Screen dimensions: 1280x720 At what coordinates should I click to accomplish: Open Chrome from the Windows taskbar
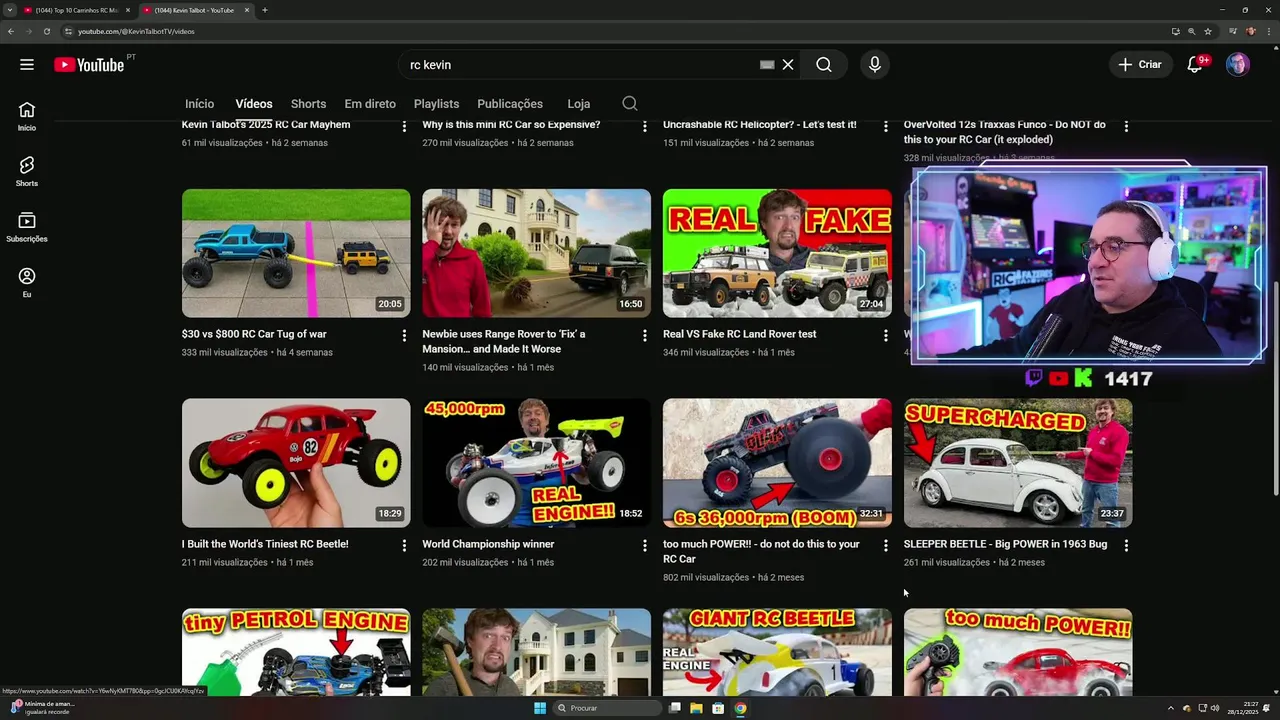[x=740, y=708]
